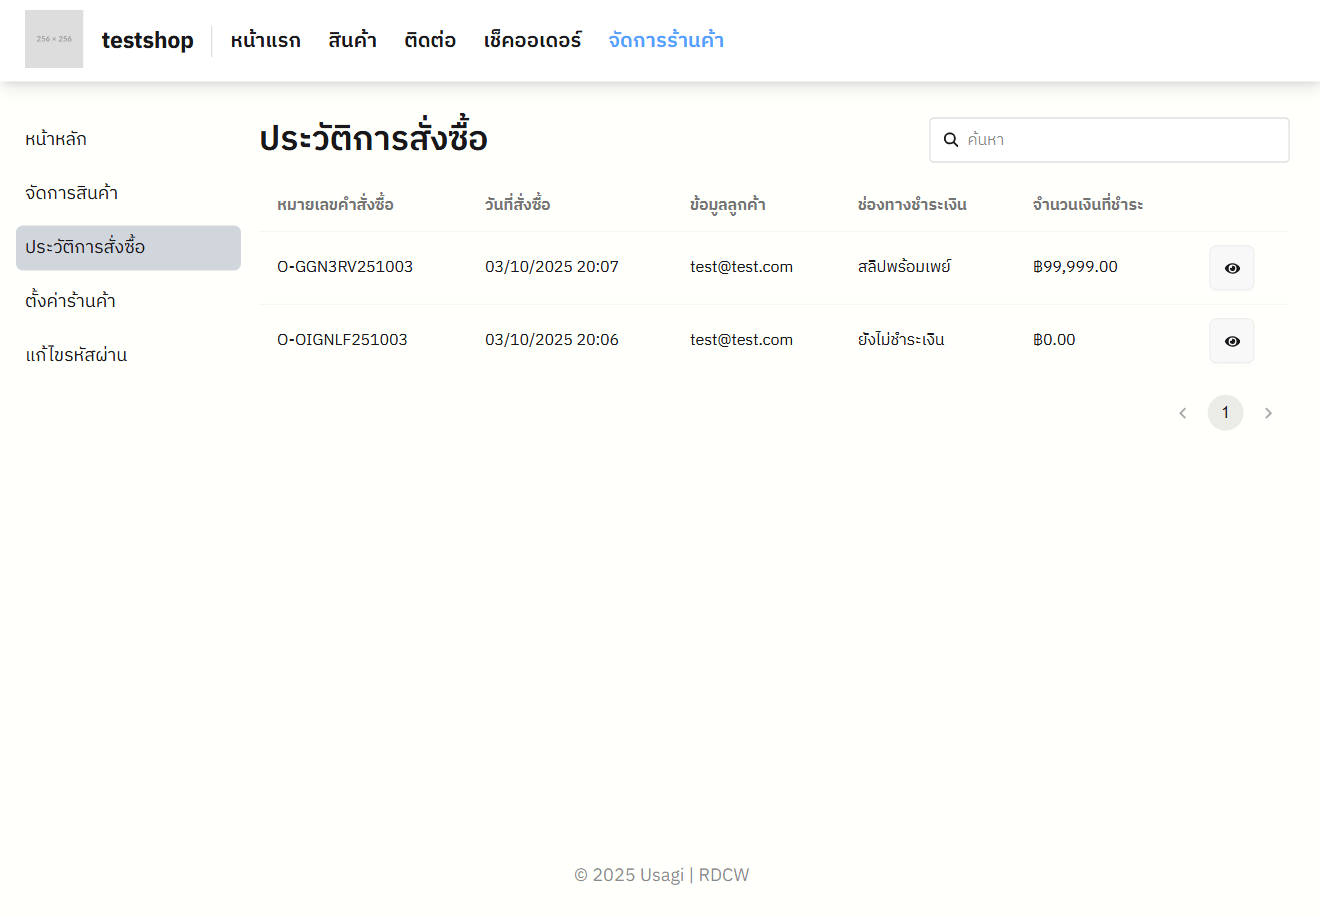The width and height of the screenshot is (1320, 915).
Task: Click order number O-GGN3RV251003 text
Action: [345, 267]
